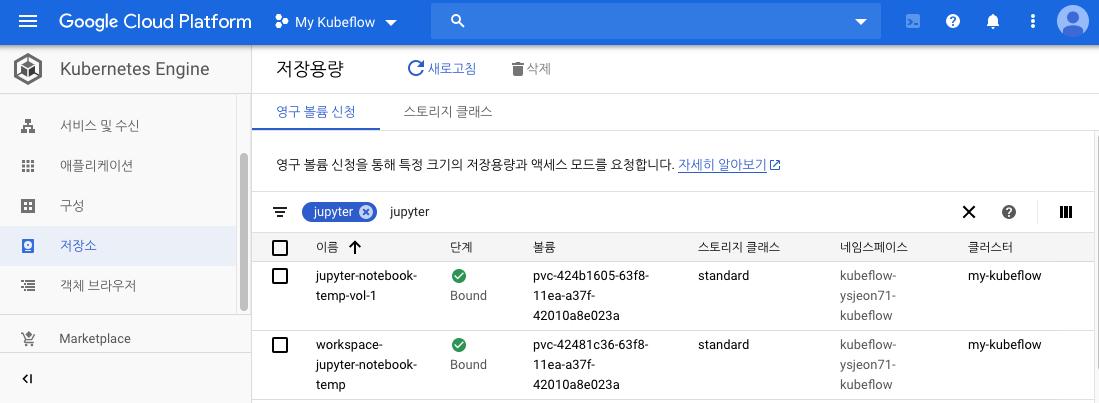Activate Cloud Shell terminal icon

click(912, 22)
